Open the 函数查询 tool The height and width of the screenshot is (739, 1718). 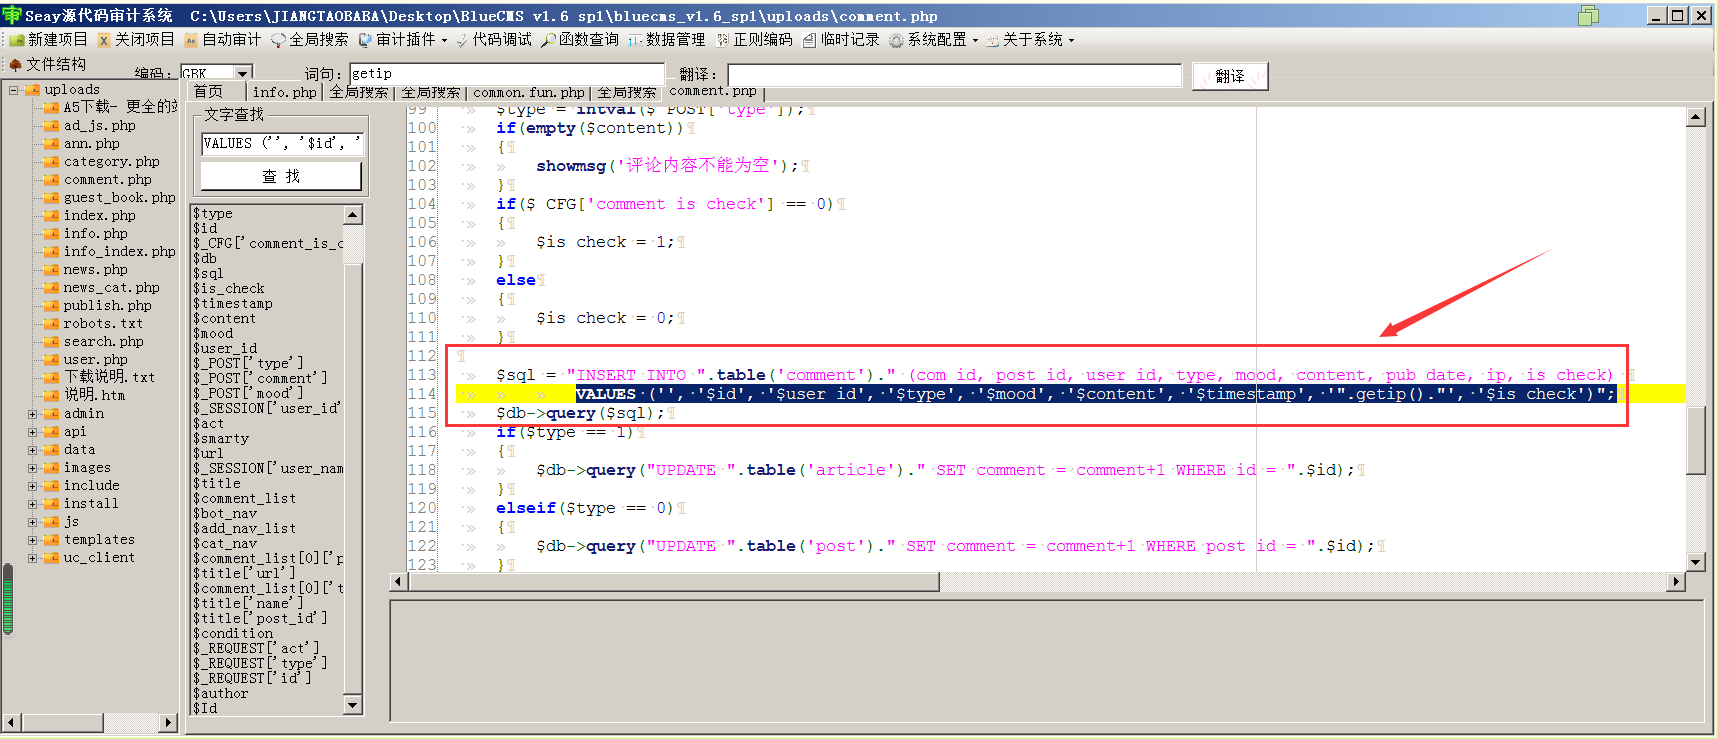click(x=580, y=40)
